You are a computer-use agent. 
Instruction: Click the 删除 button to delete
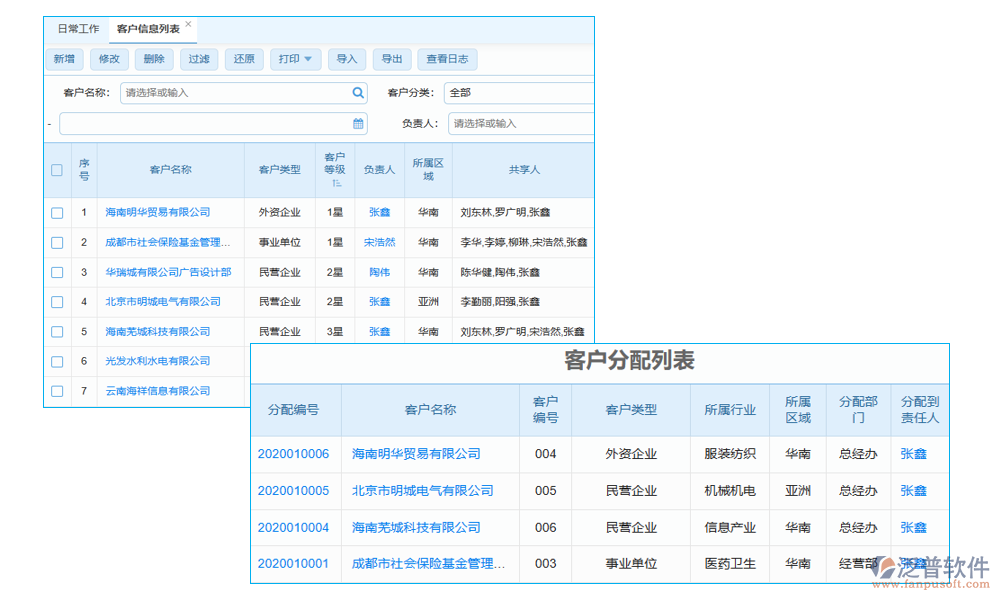pyautogui.click(x=154, y=59)
